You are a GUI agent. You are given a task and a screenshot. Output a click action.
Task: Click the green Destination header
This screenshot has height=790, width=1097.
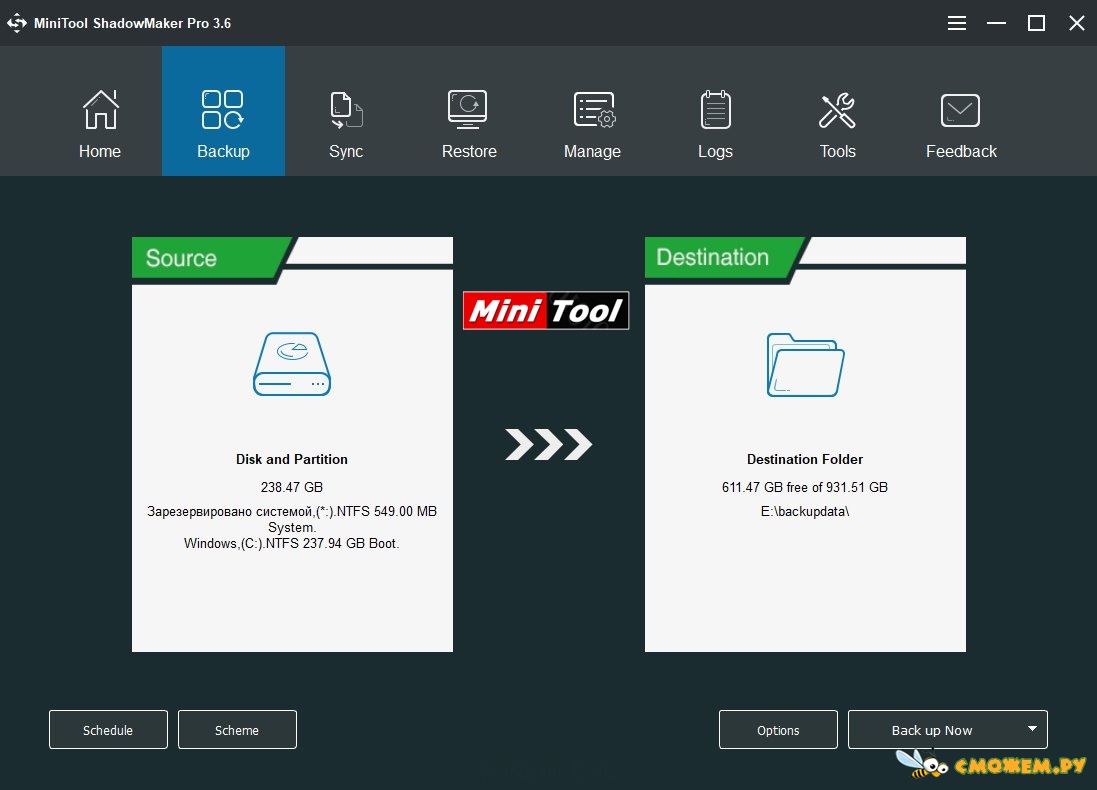722,258
